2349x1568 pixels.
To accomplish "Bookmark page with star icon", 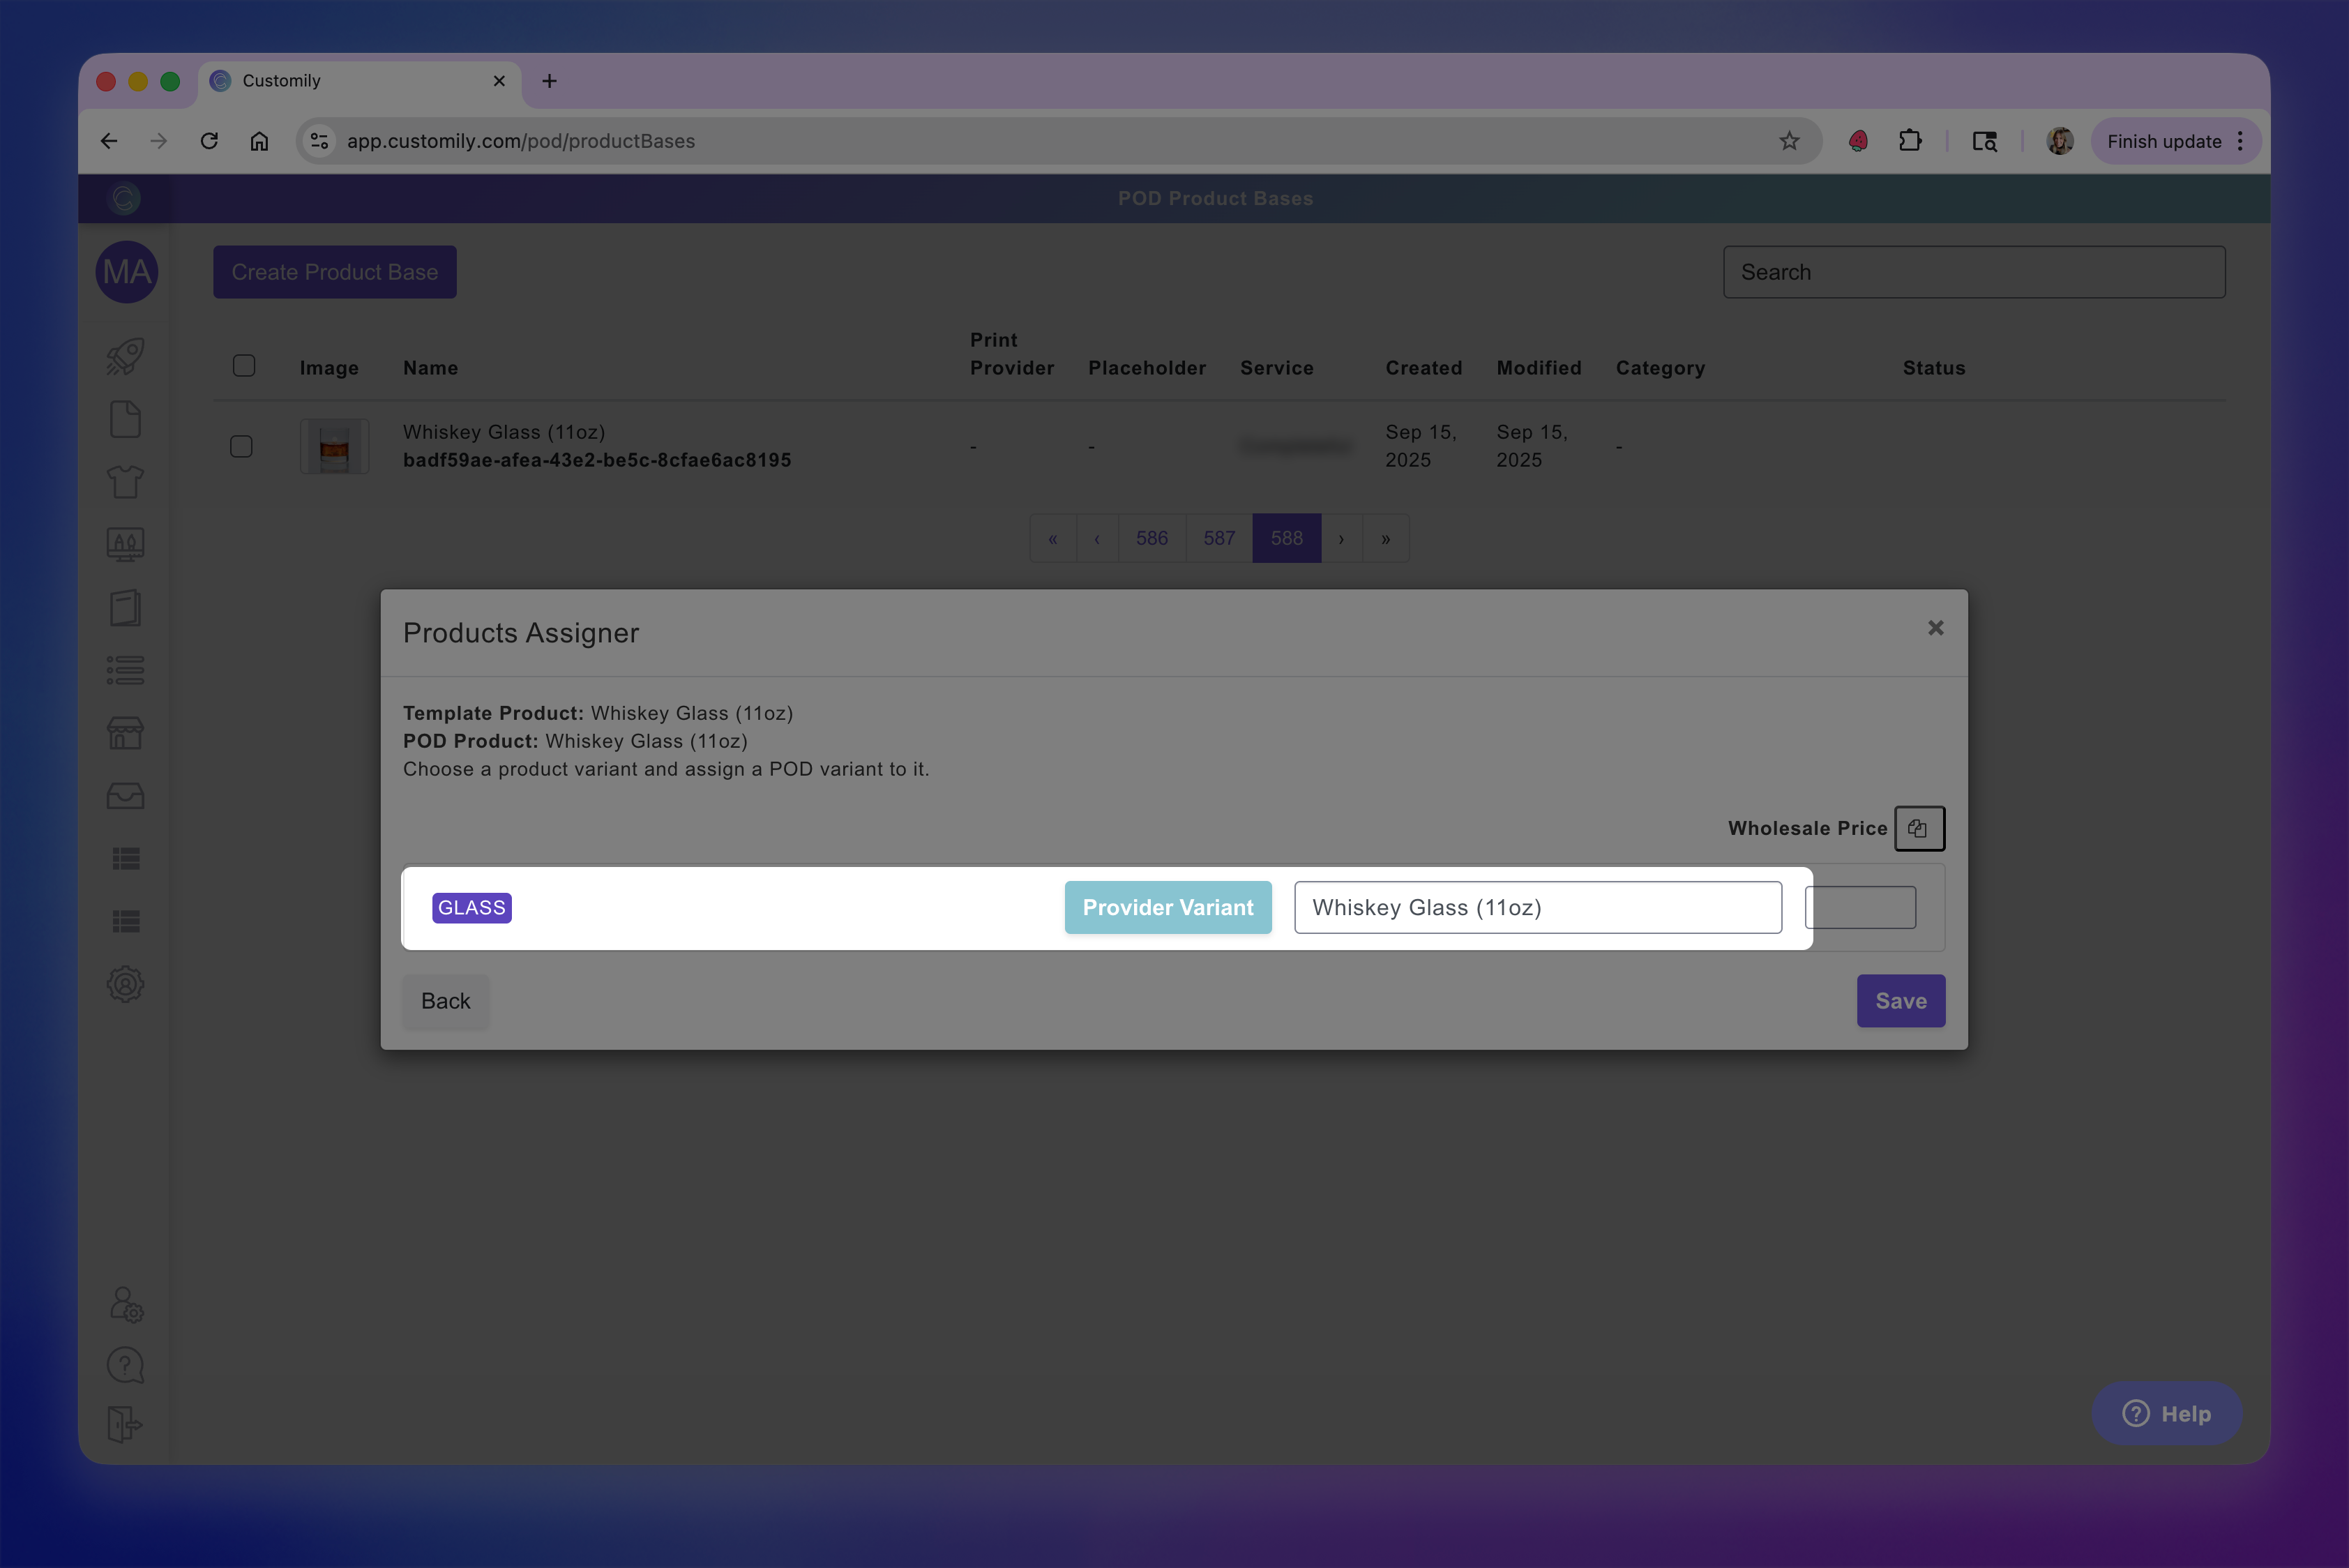I will tap(1789, 141).
